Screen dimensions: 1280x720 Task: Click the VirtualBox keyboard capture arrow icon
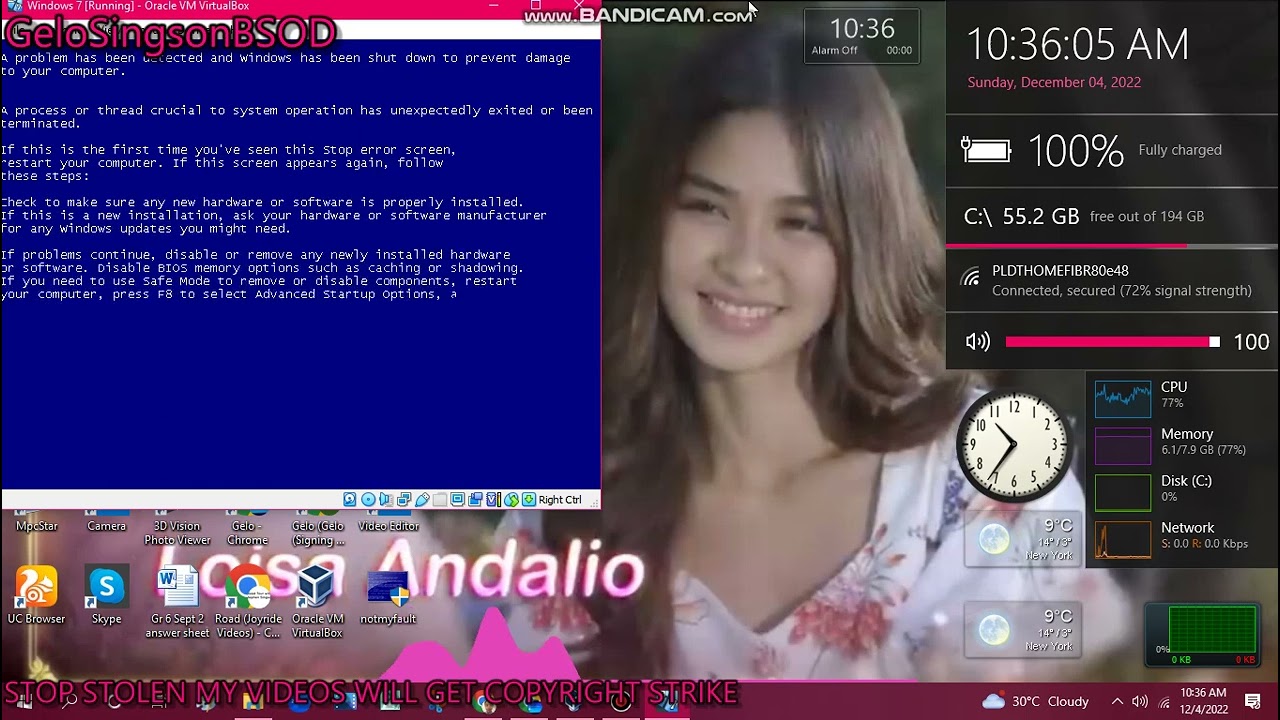[x=529, y=499]
